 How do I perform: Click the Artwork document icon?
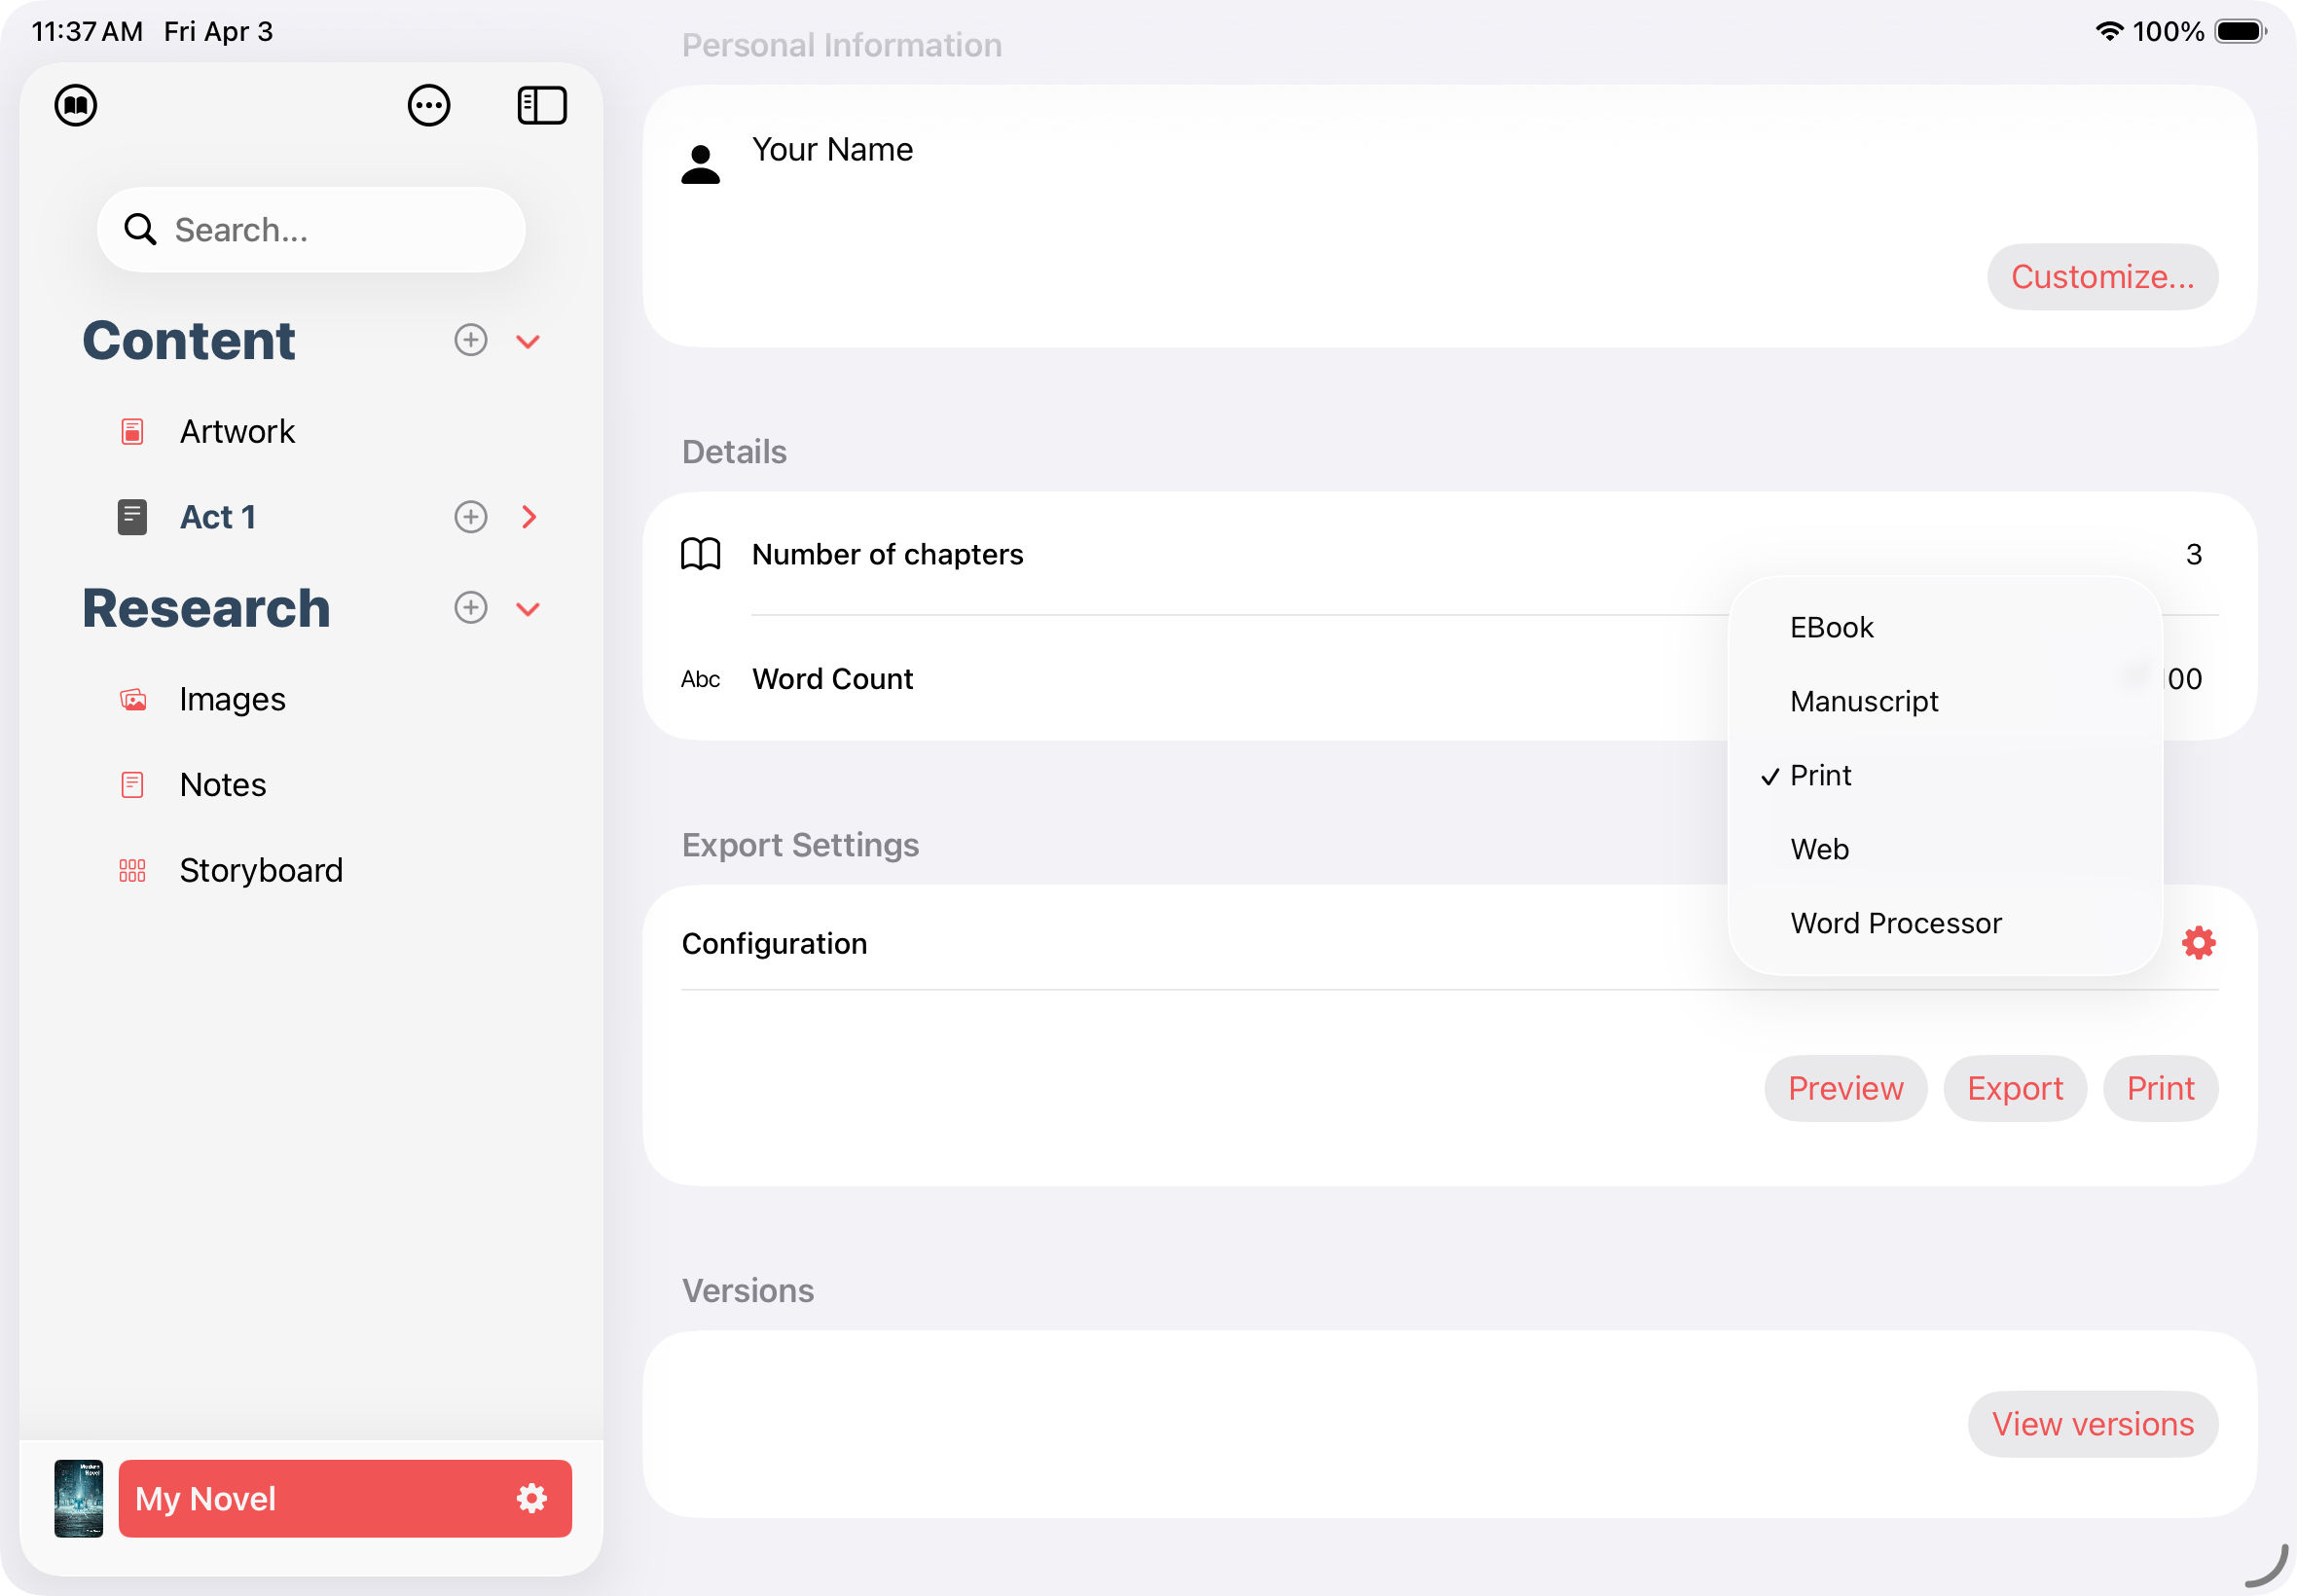tap(132, 430)
